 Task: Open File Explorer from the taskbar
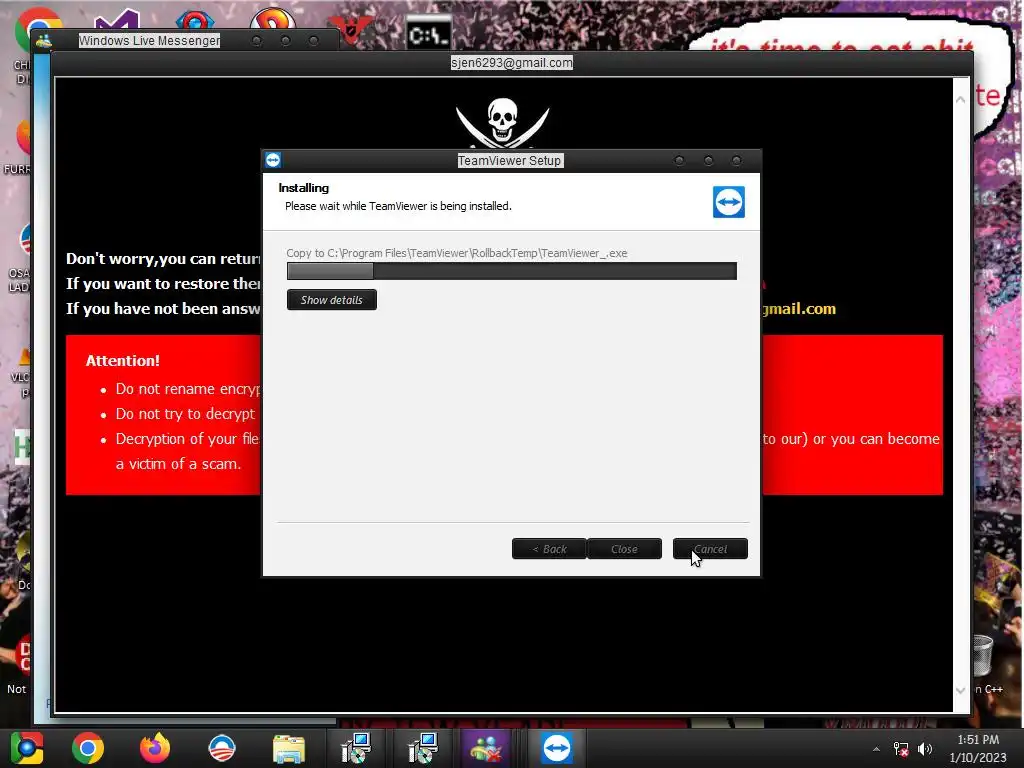[x=289, y=748]
